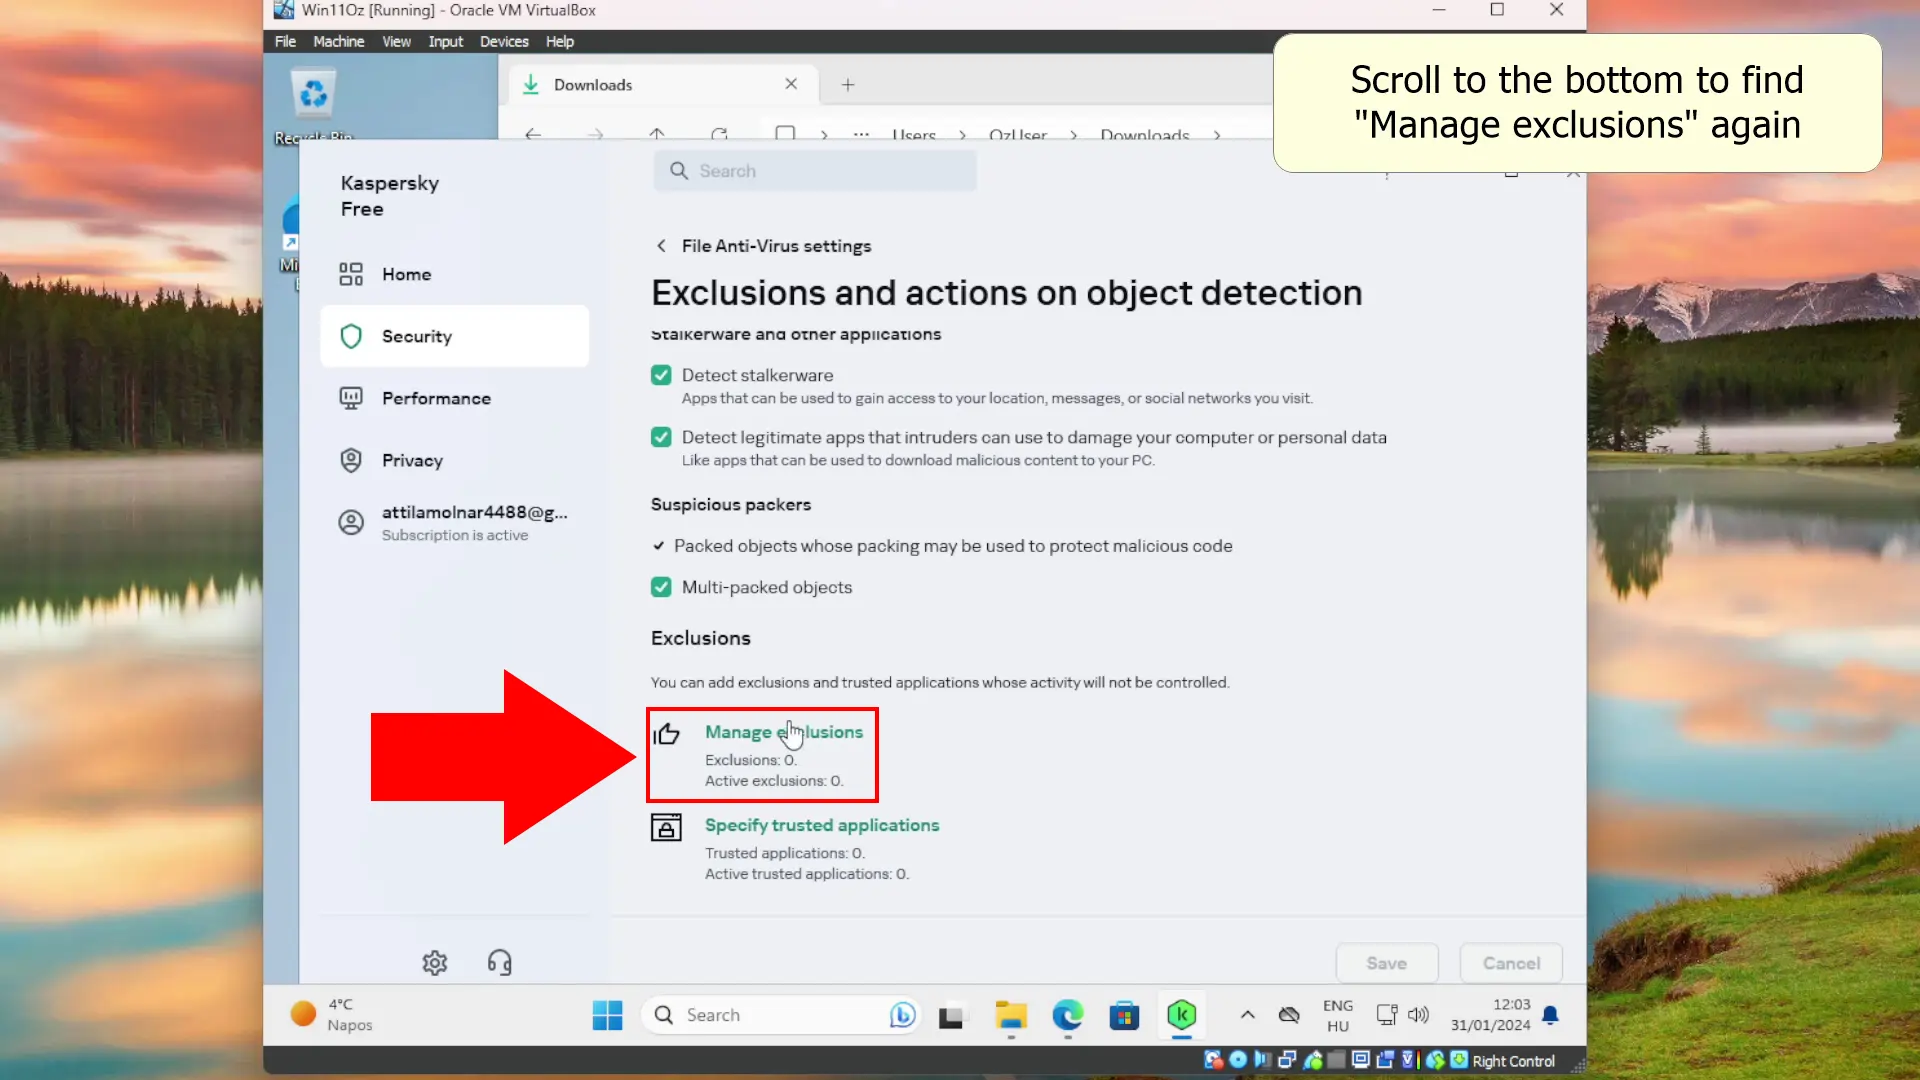Close the Downloads Explorer tab
The image size is (1920, 1080).
click(791, 84)
